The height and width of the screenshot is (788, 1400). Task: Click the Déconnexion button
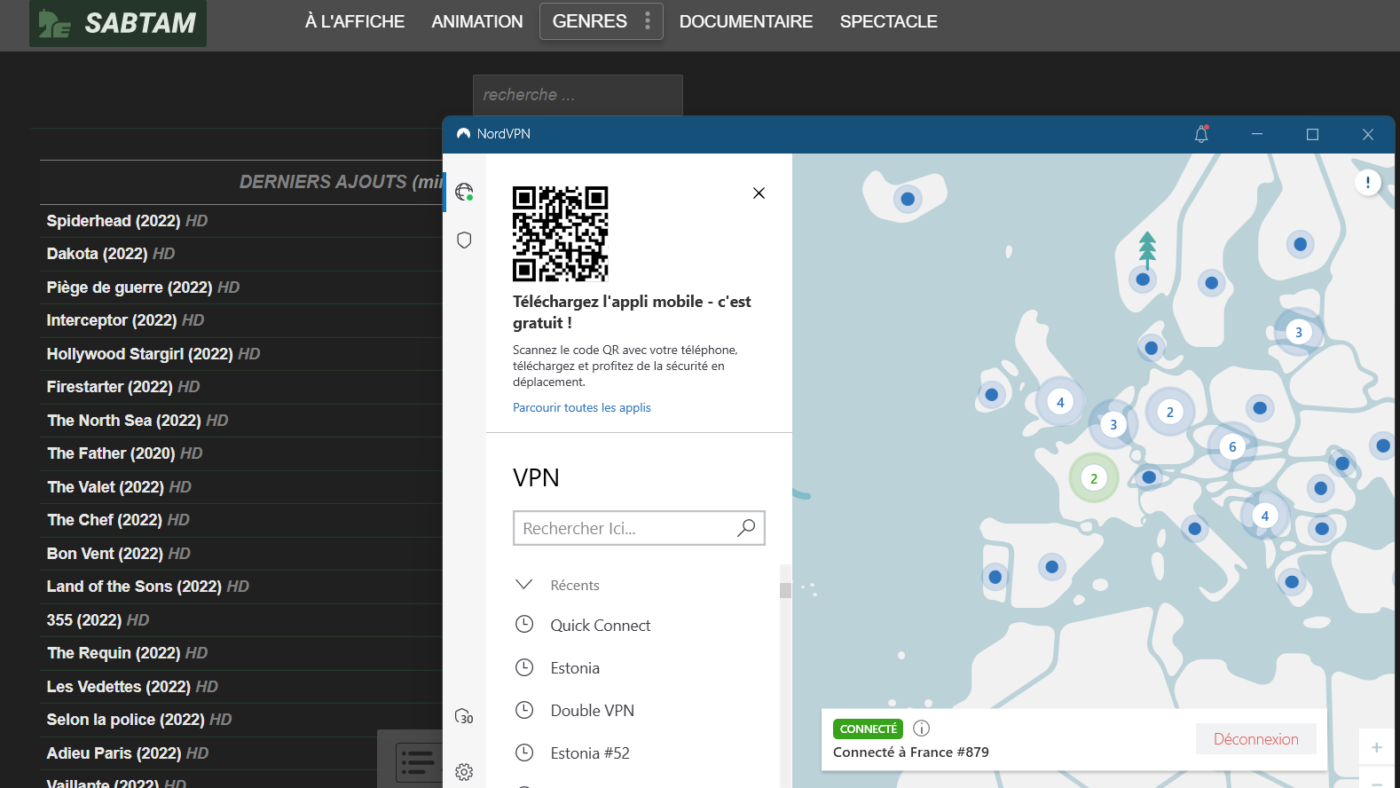pos(1256,739)
